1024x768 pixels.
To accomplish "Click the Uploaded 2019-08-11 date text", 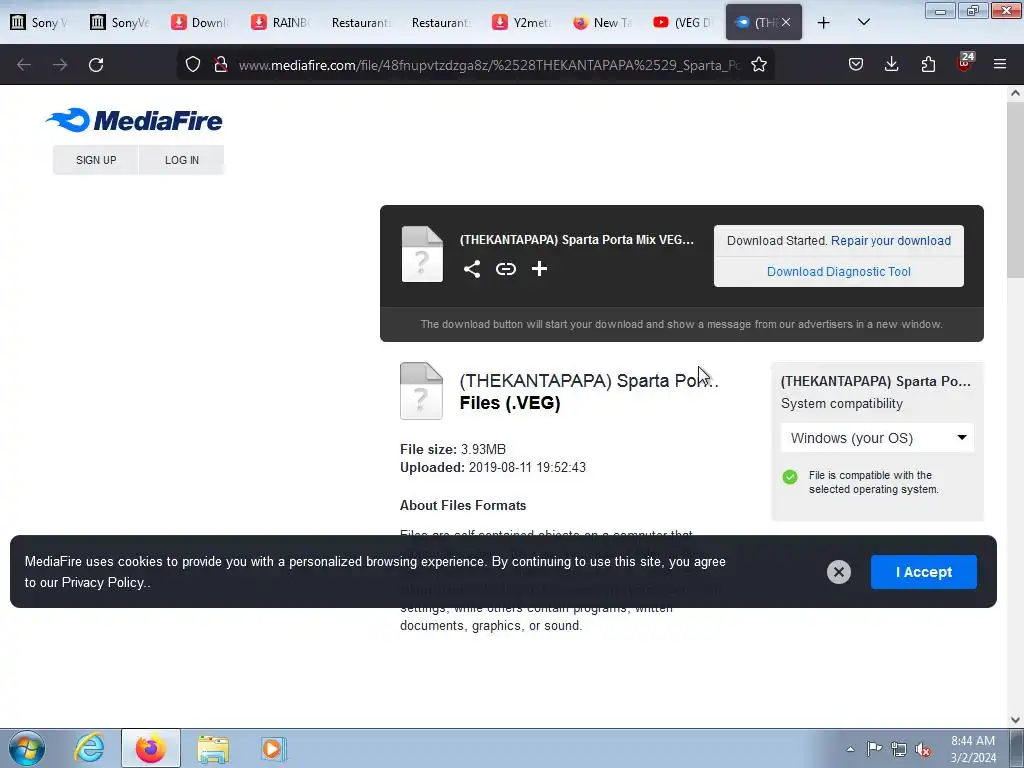I will (492, 468).
